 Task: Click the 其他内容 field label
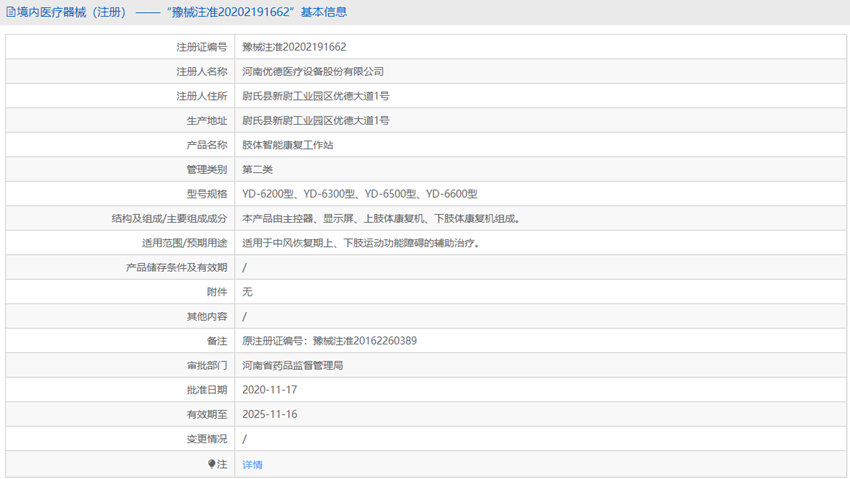click(x=207, y=316)
